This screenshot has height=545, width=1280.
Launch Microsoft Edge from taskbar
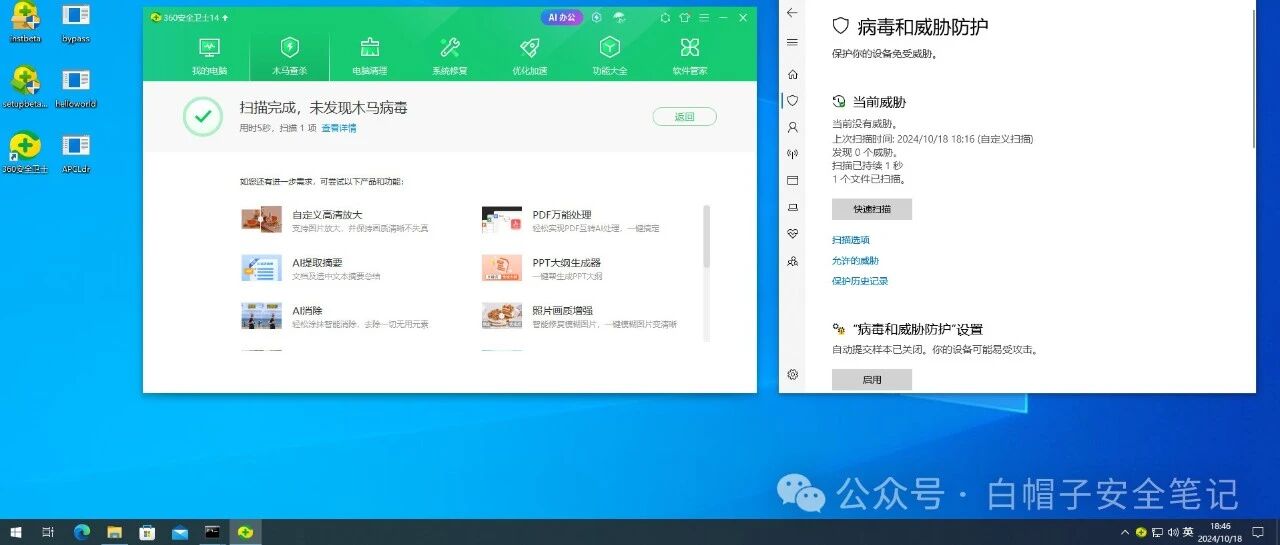point(82,532)
